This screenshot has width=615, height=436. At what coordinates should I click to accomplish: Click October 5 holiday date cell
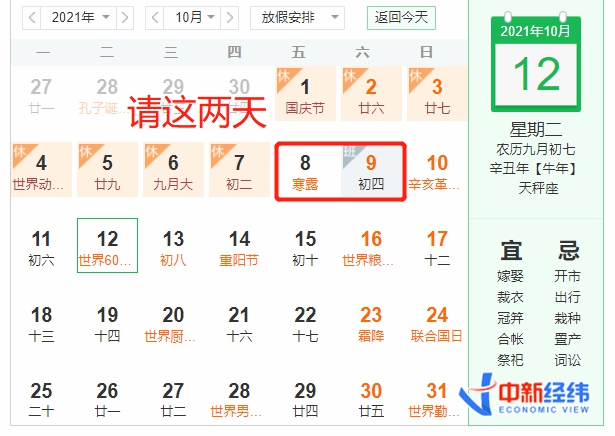tap(107, 171)
